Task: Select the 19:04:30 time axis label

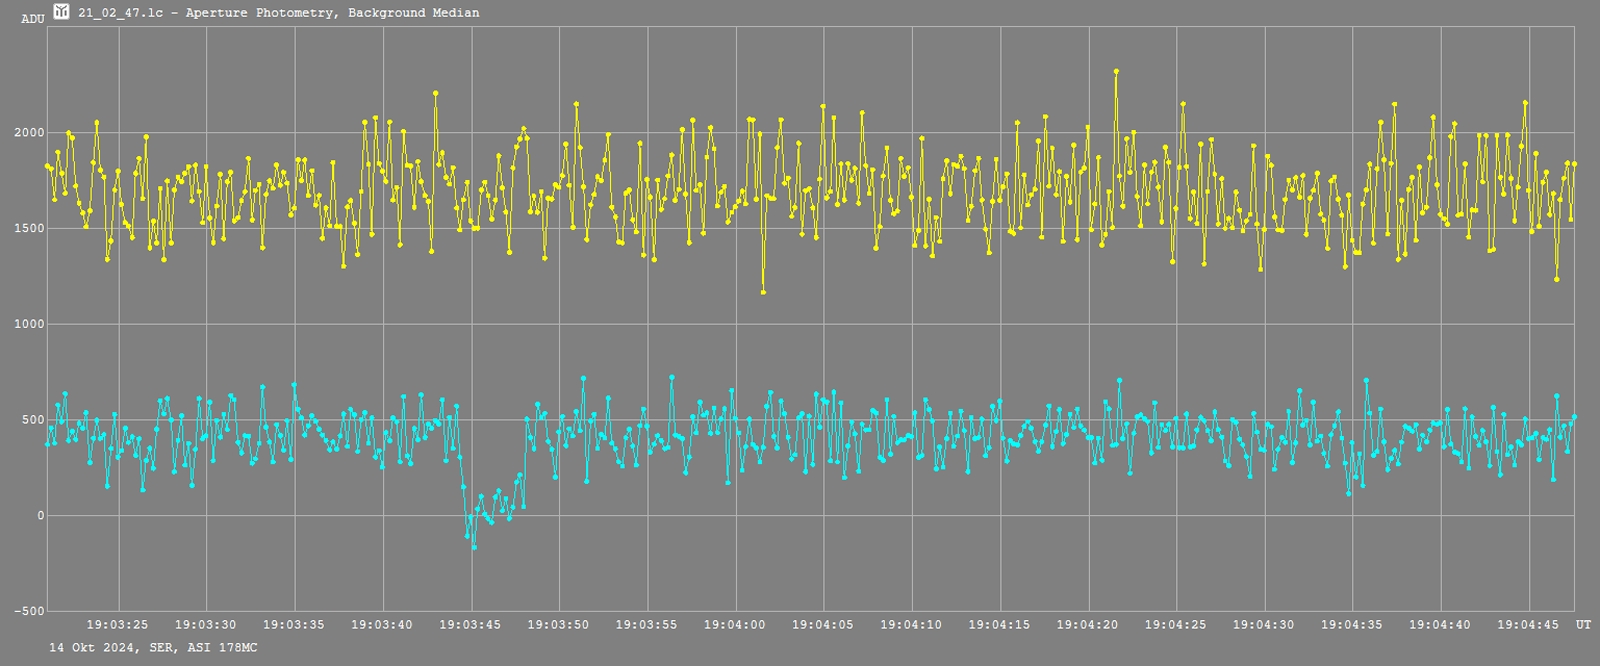Action: [x=1264, y=625]
